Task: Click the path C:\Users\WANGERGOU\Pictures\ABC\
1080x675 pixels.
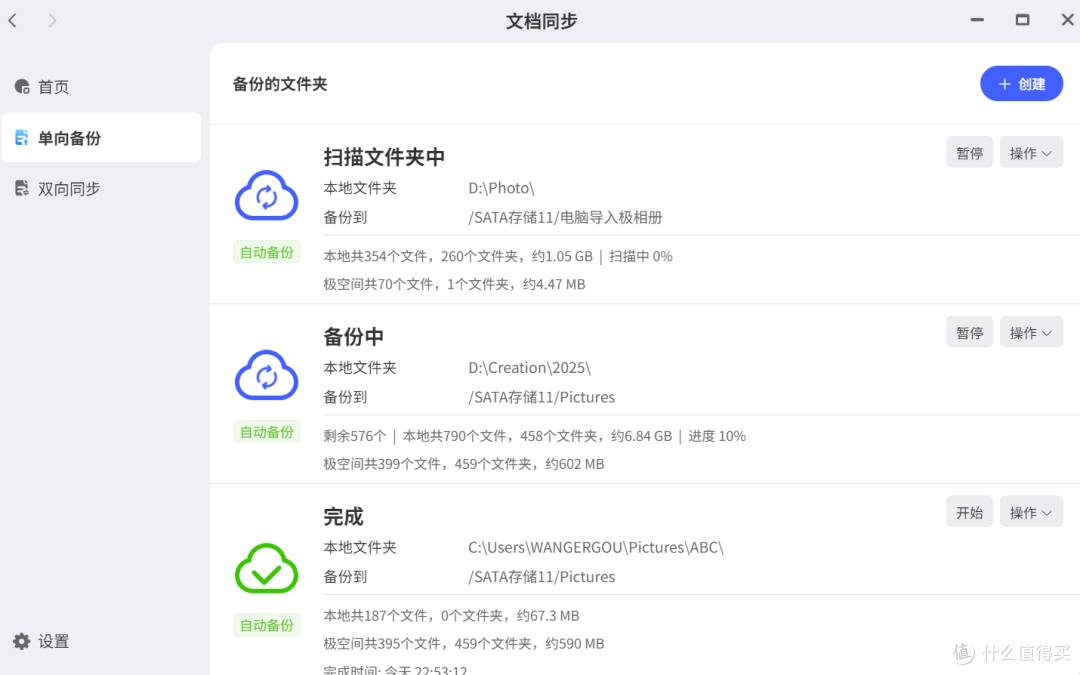Action: pos(596,548)
